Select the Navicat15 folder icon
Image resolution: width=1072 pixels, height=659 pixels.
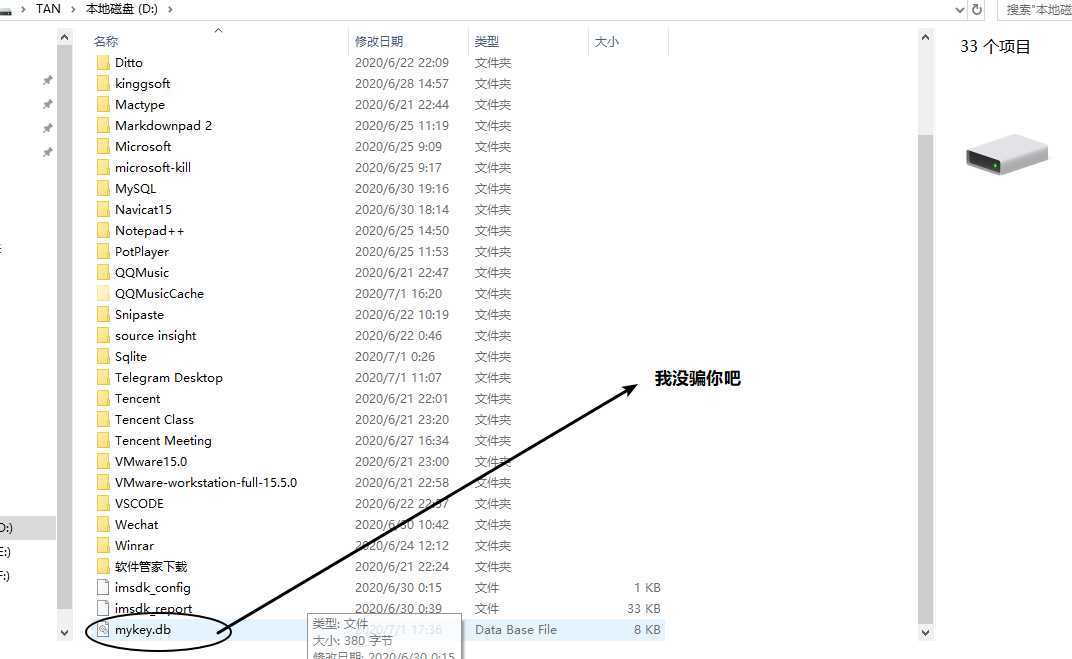[x=103, y=209]
